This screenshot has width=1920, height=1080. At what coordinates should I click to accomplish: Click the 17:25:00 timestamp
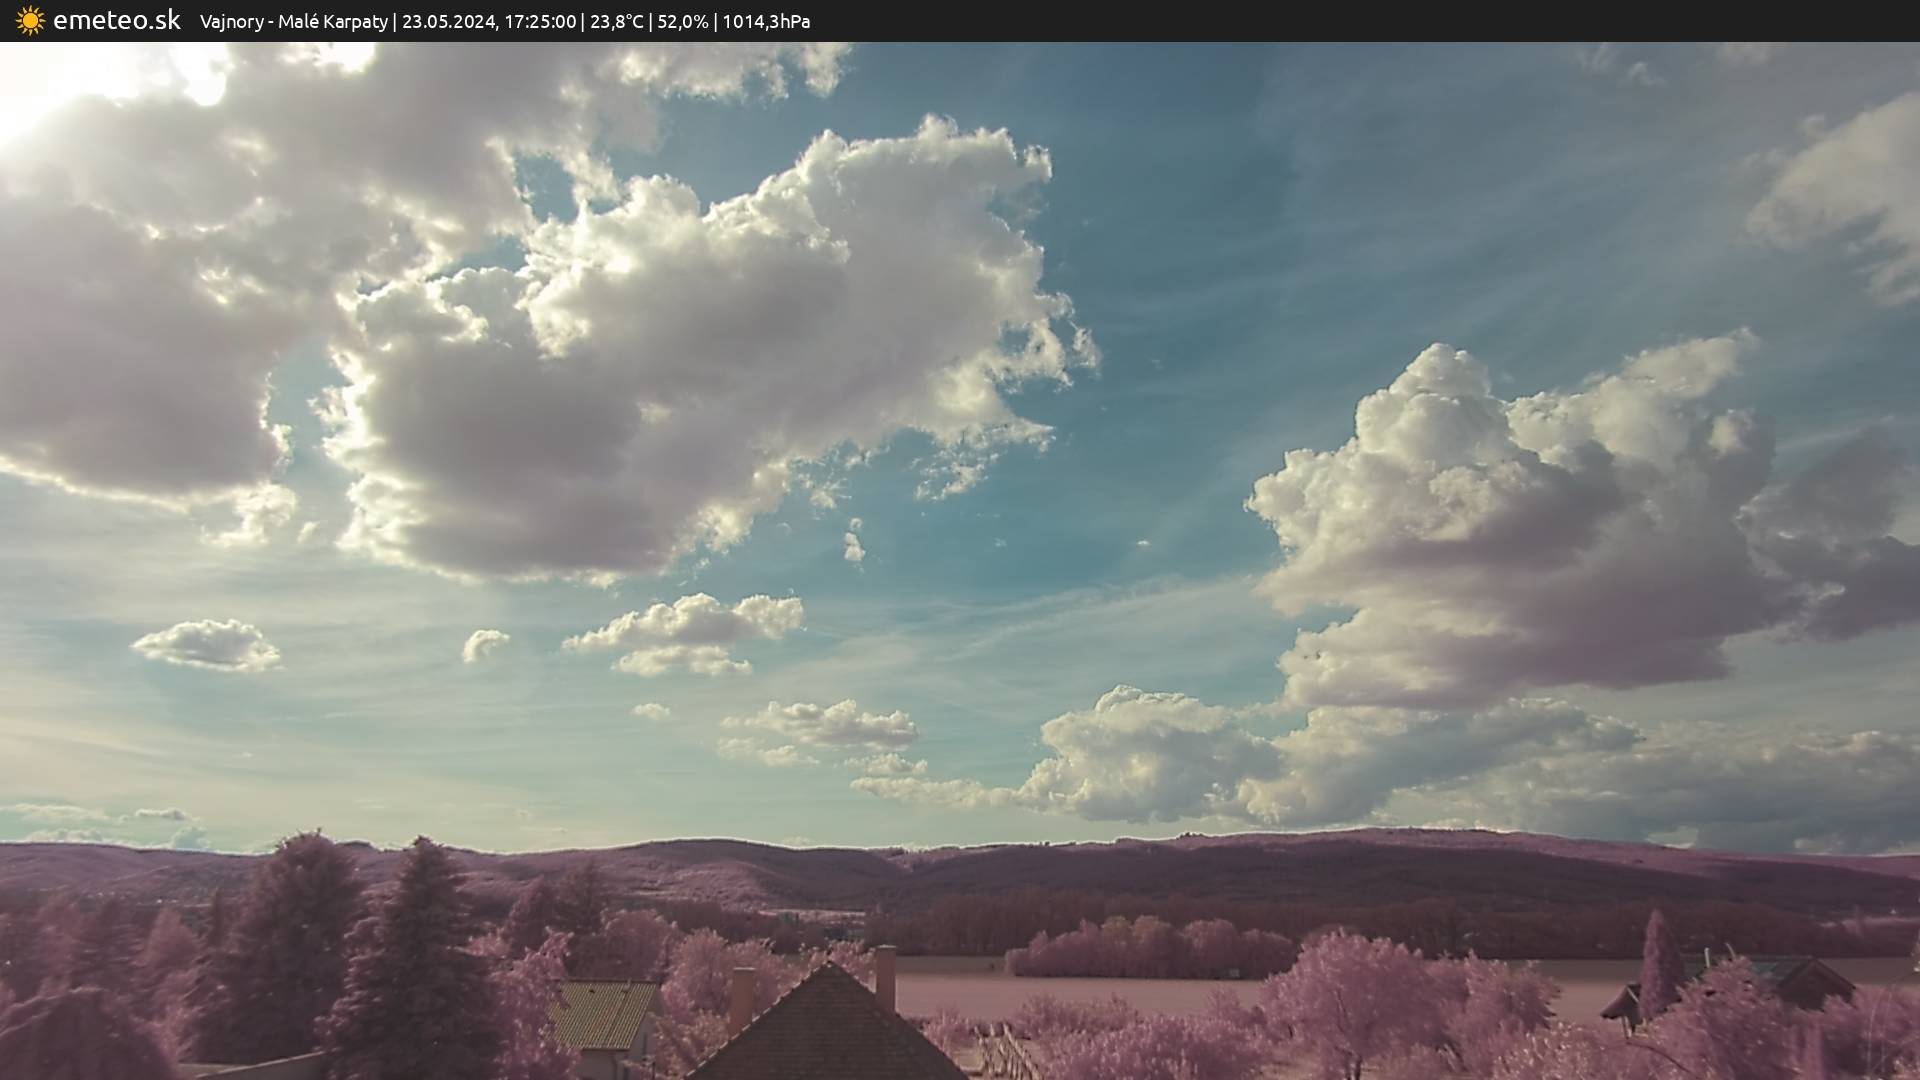(539, 22)
